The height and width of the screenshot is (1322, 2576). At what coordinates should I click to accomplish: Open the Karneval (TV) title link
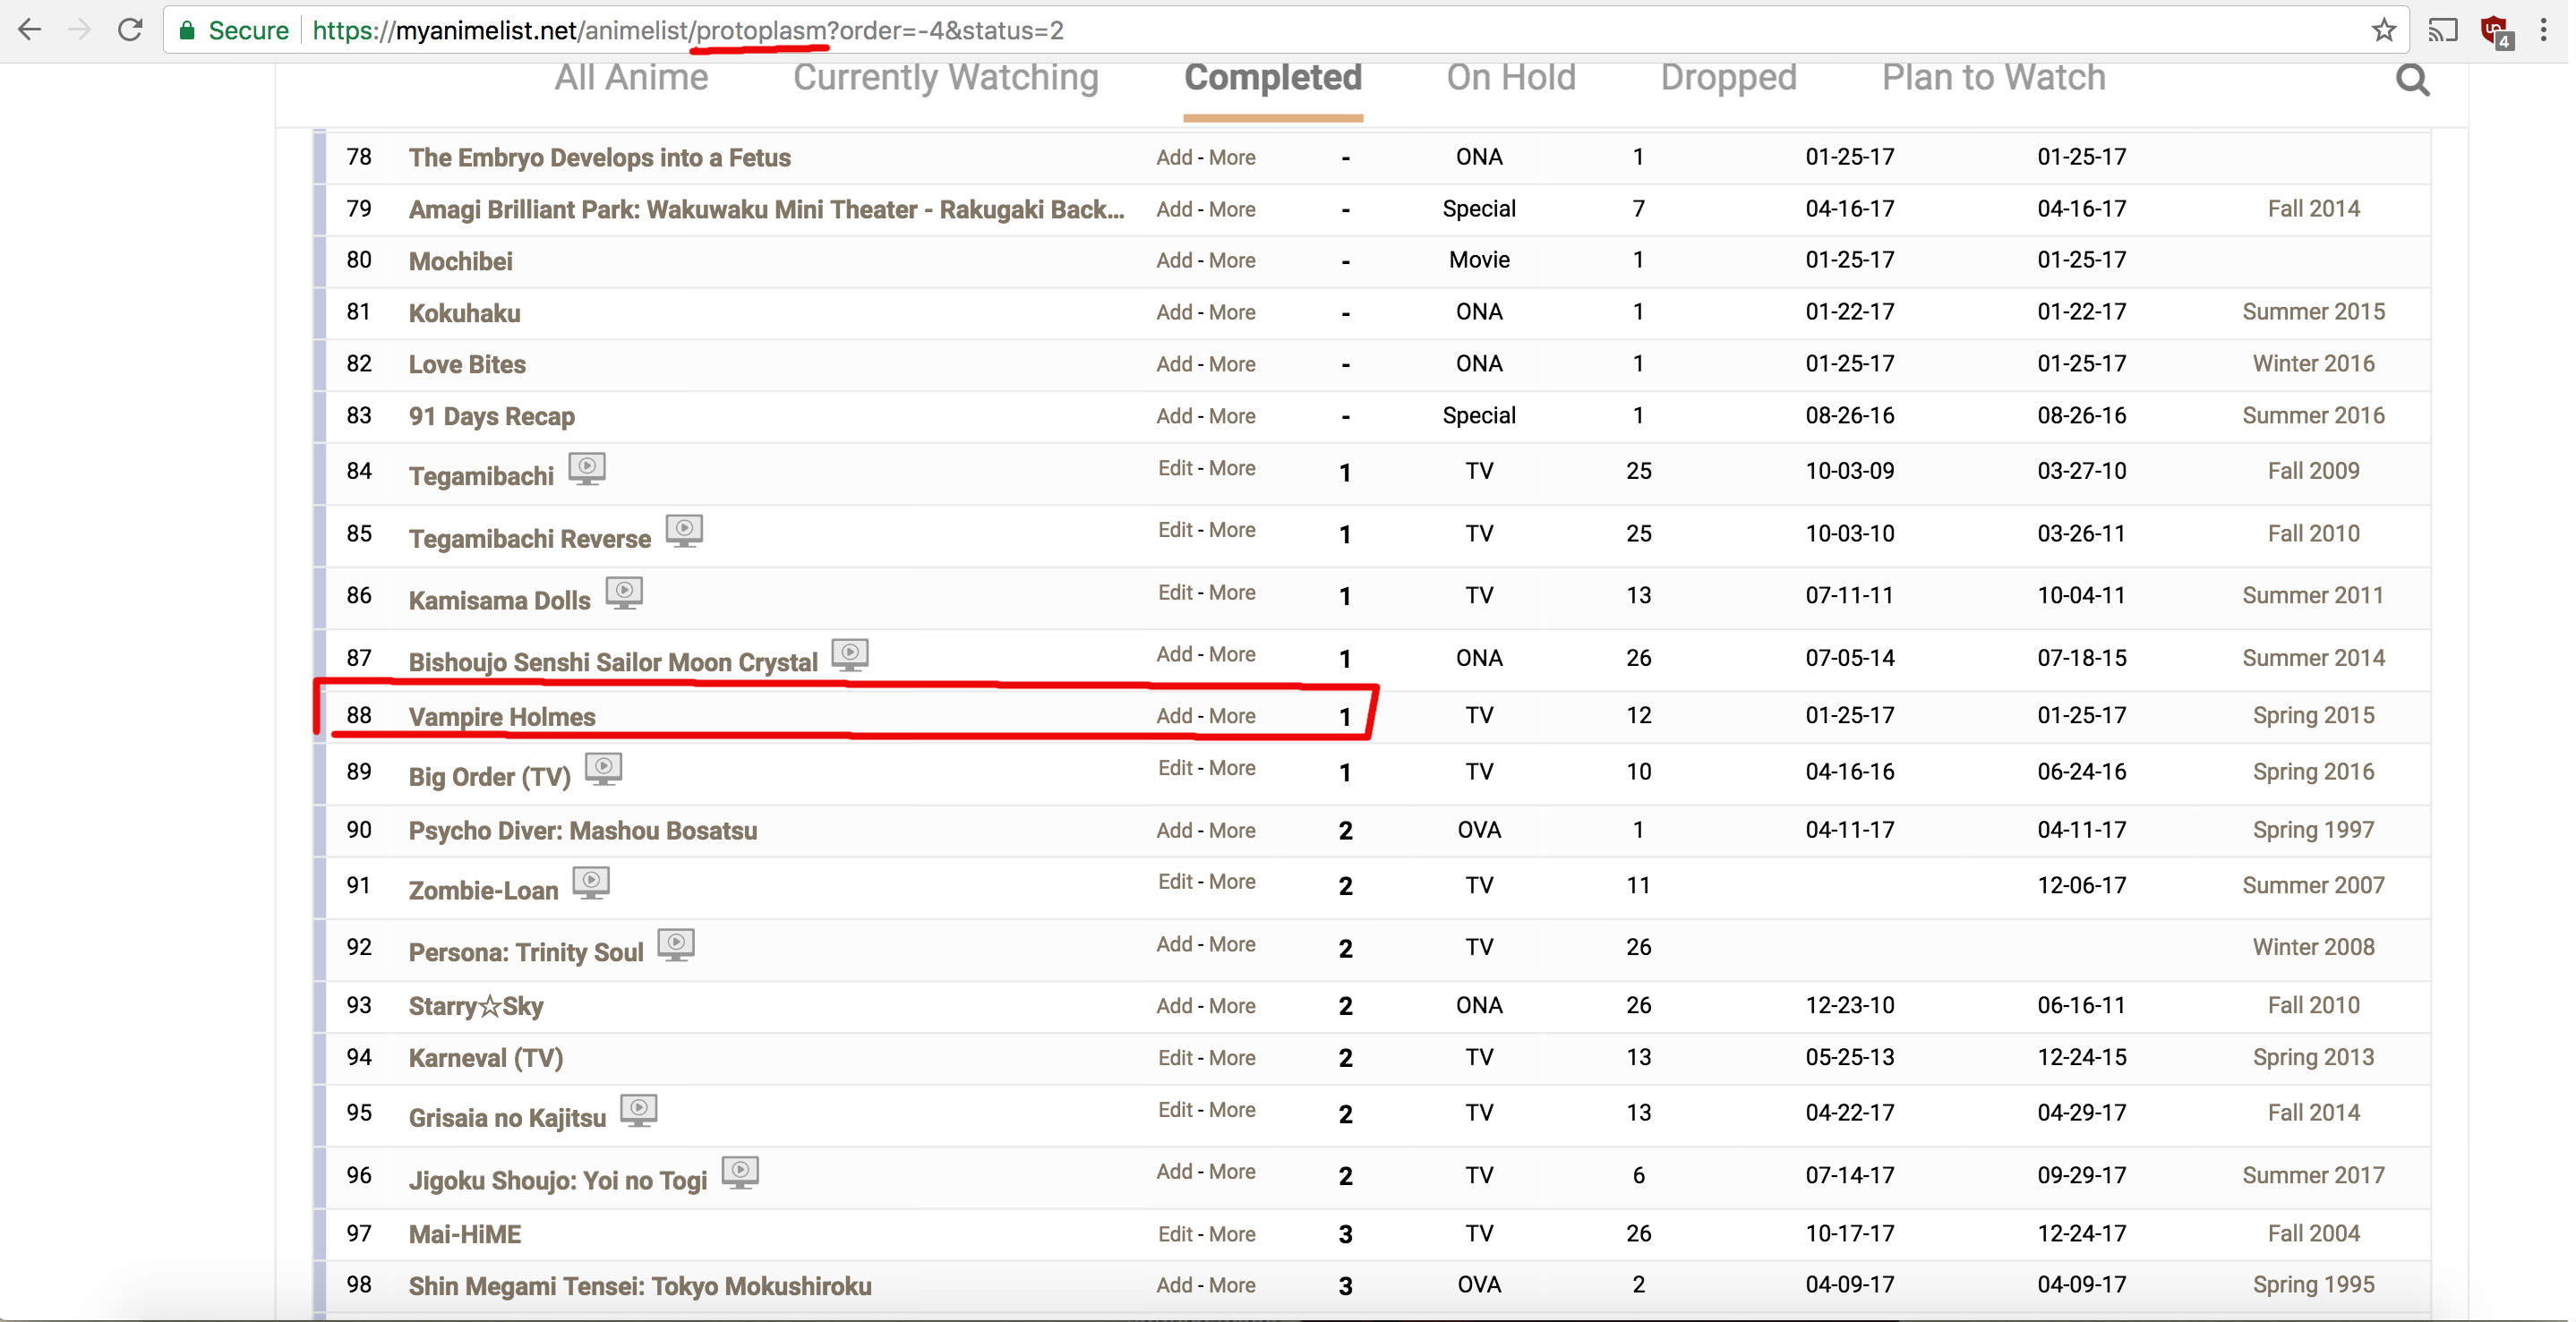[x=486, y=1058]
